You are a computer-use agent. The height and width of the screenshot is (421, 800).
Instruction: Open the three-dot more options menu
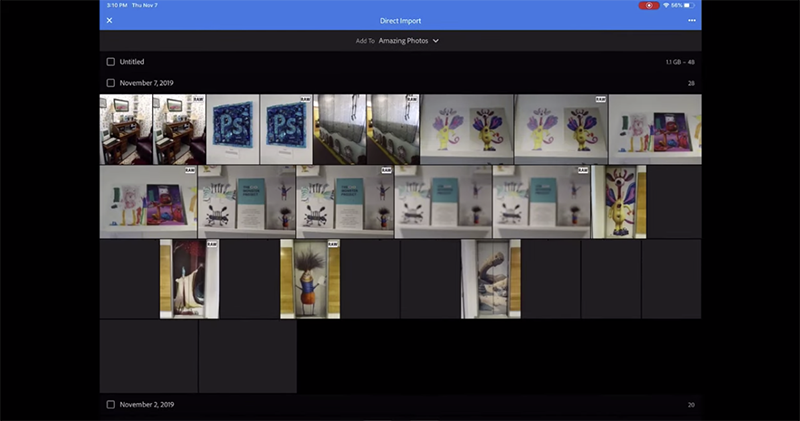(x=691, y=20)
